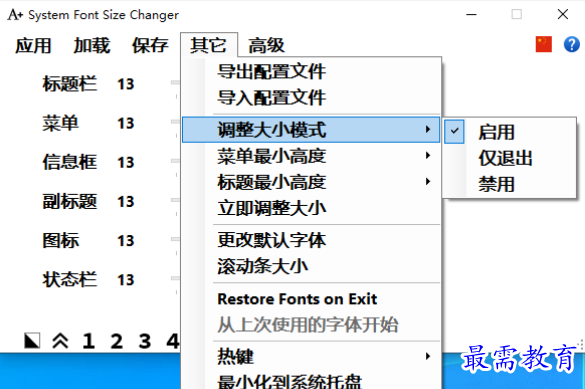Expand the 菜单最小高度 submenu

(x=311, y=156)
